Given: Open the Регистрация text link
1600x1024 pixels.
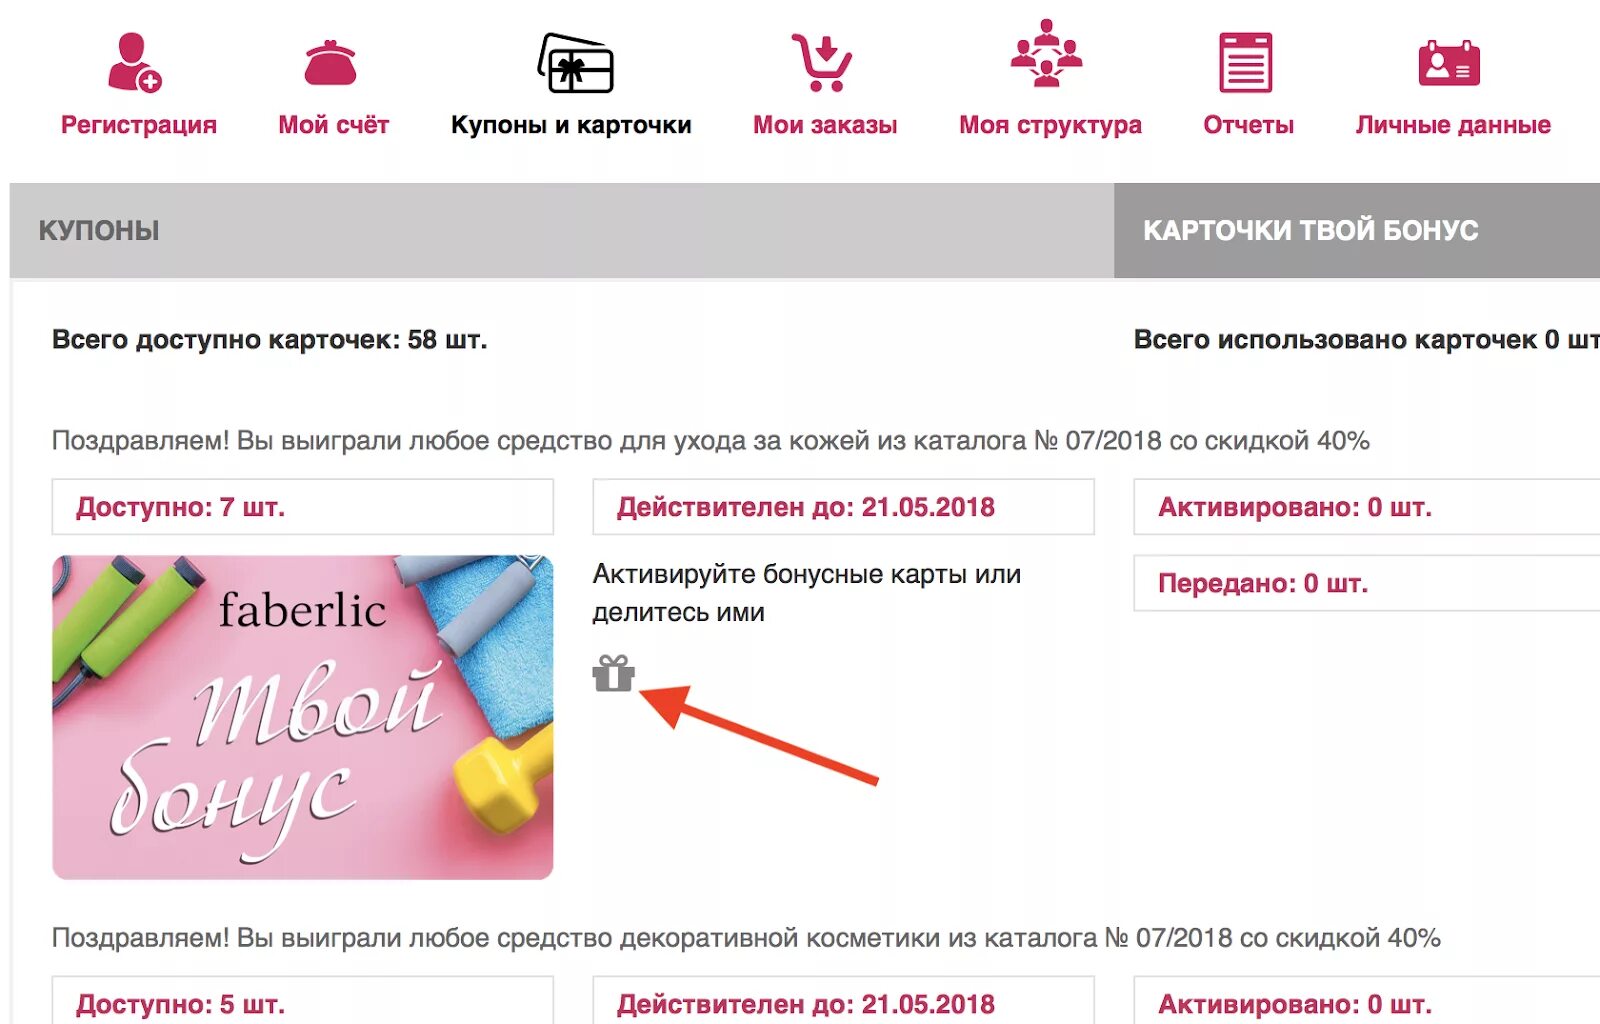Looking at the screenshot, I should point(139,125).
